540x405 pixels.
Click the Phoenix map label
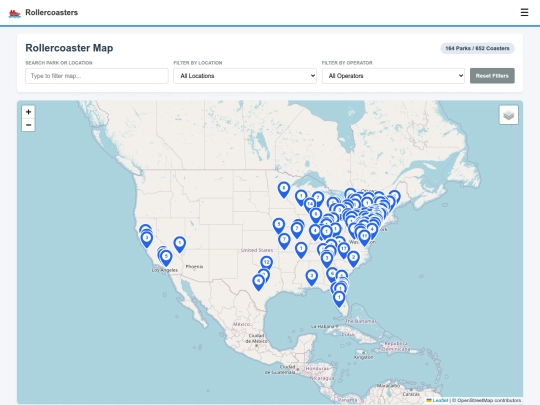point(194,267)
